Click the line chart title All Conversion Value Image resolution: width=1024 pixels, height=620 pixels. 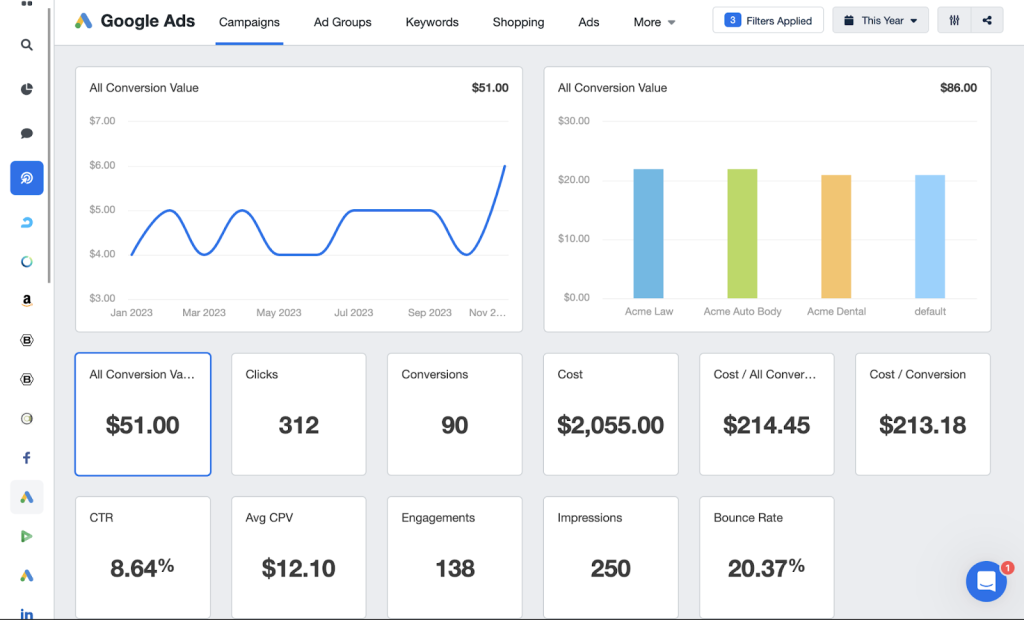pyautogui.click(x=144, y=88)
